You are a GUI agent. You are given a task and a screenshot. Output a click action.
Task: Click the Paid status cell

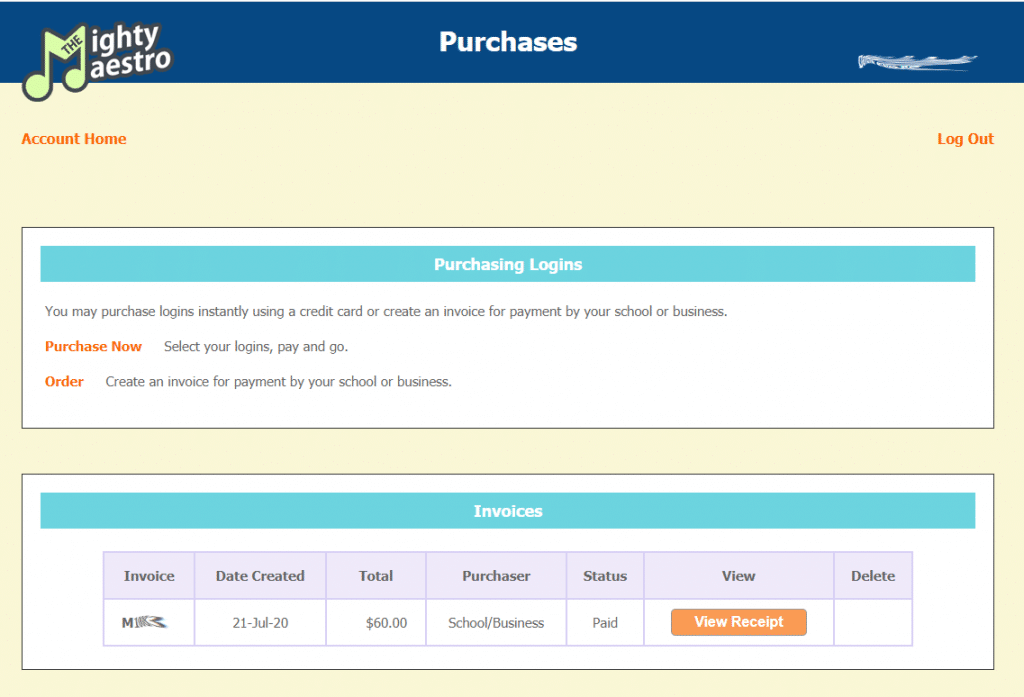605,623
